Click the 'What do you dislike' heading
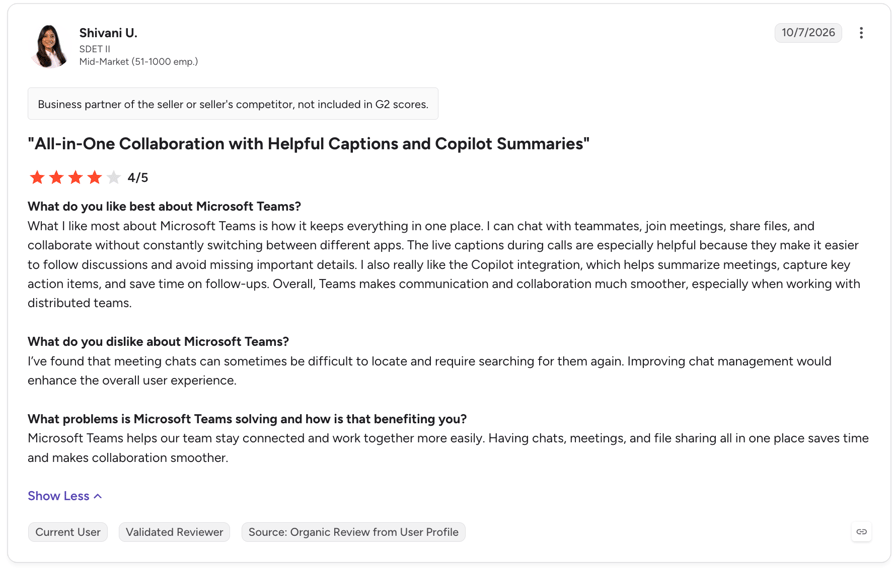Screen dimensions: 894x568 point(159,342)
